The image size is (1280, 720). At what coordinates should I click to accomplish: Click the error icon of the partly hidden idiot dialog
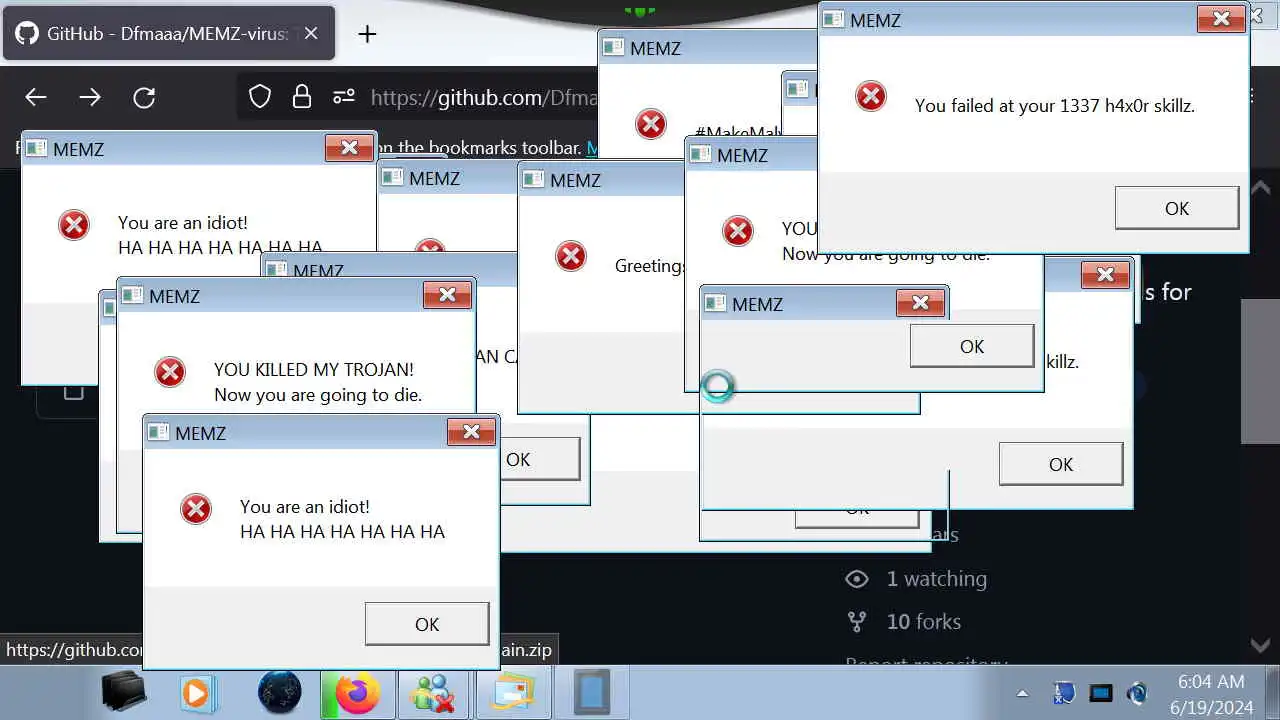coord(74,225)
